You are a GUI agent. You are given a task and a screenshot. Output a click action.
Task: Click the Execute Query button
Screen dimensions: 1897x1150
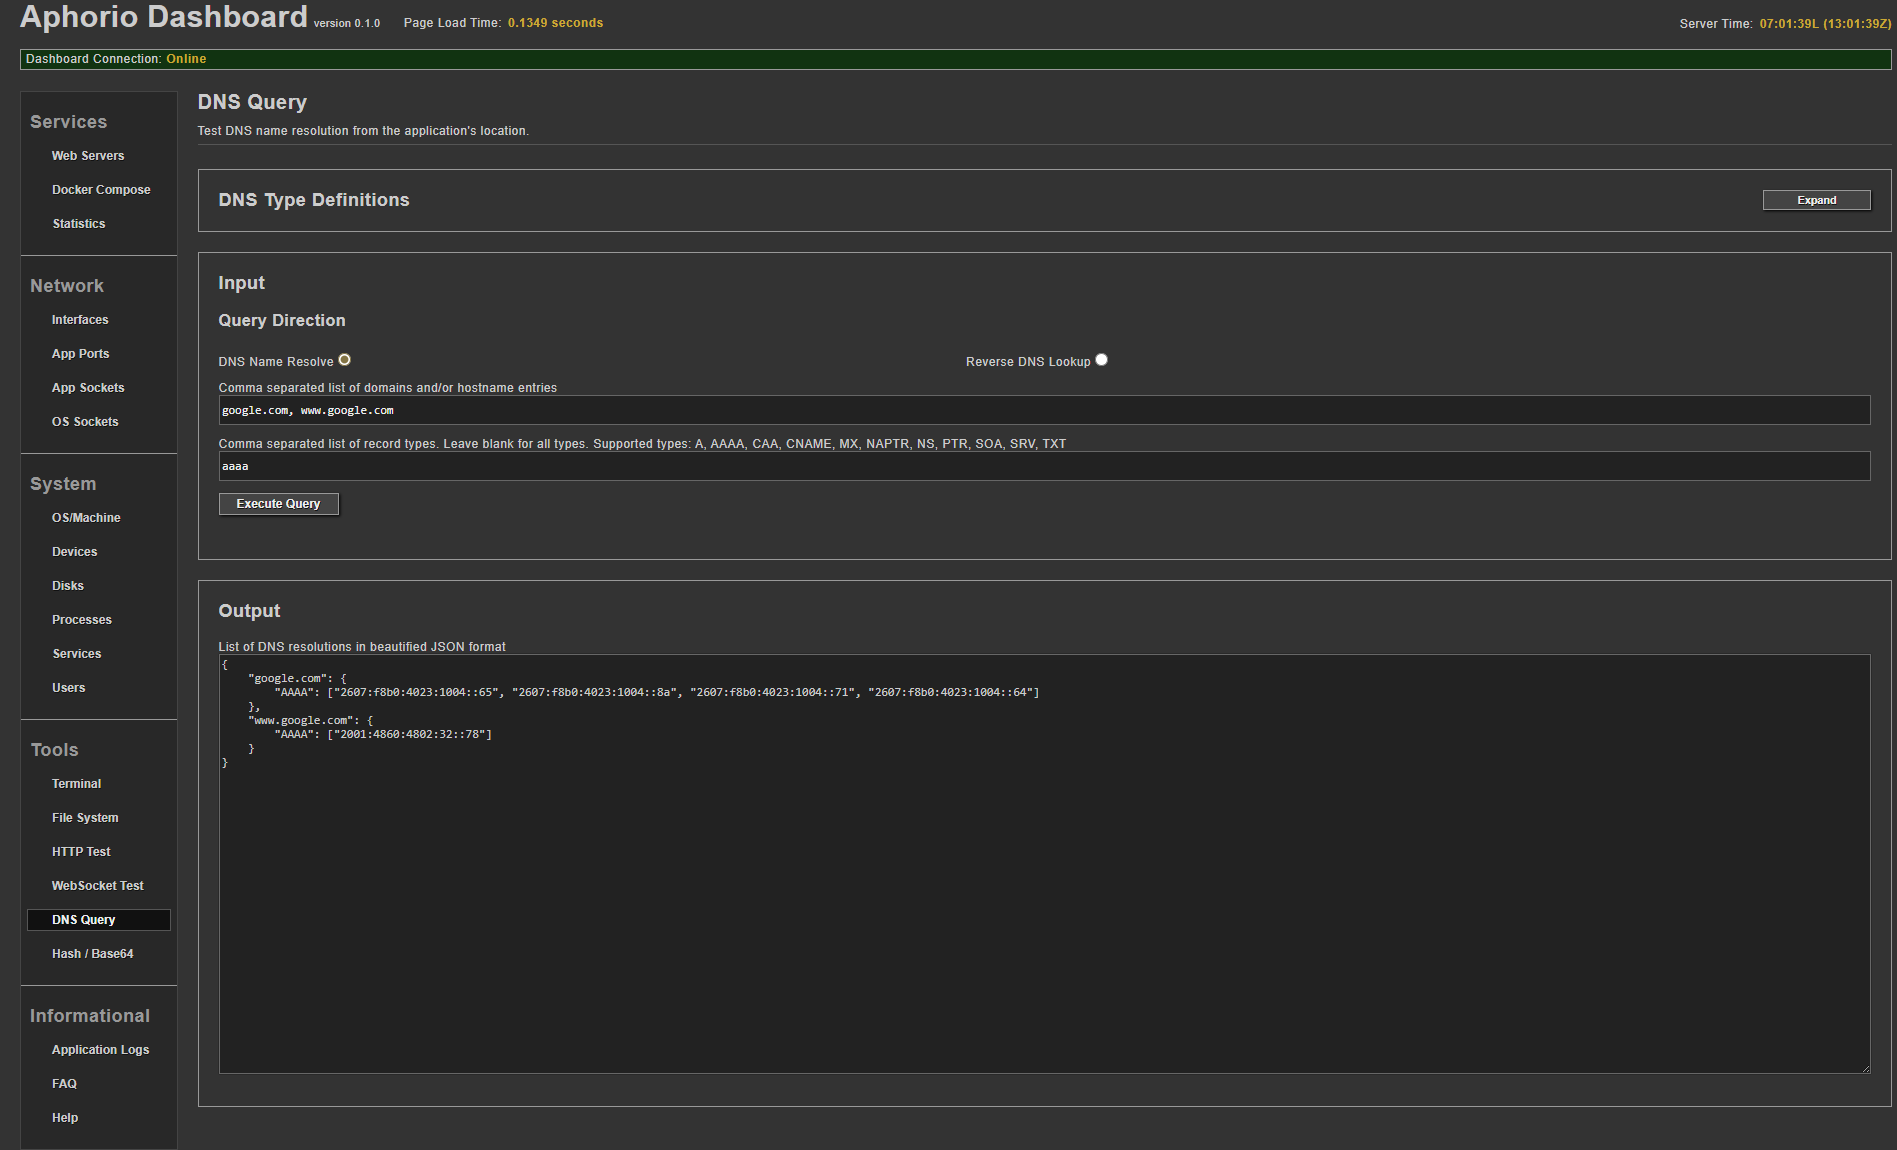click(x=278, y=504)
